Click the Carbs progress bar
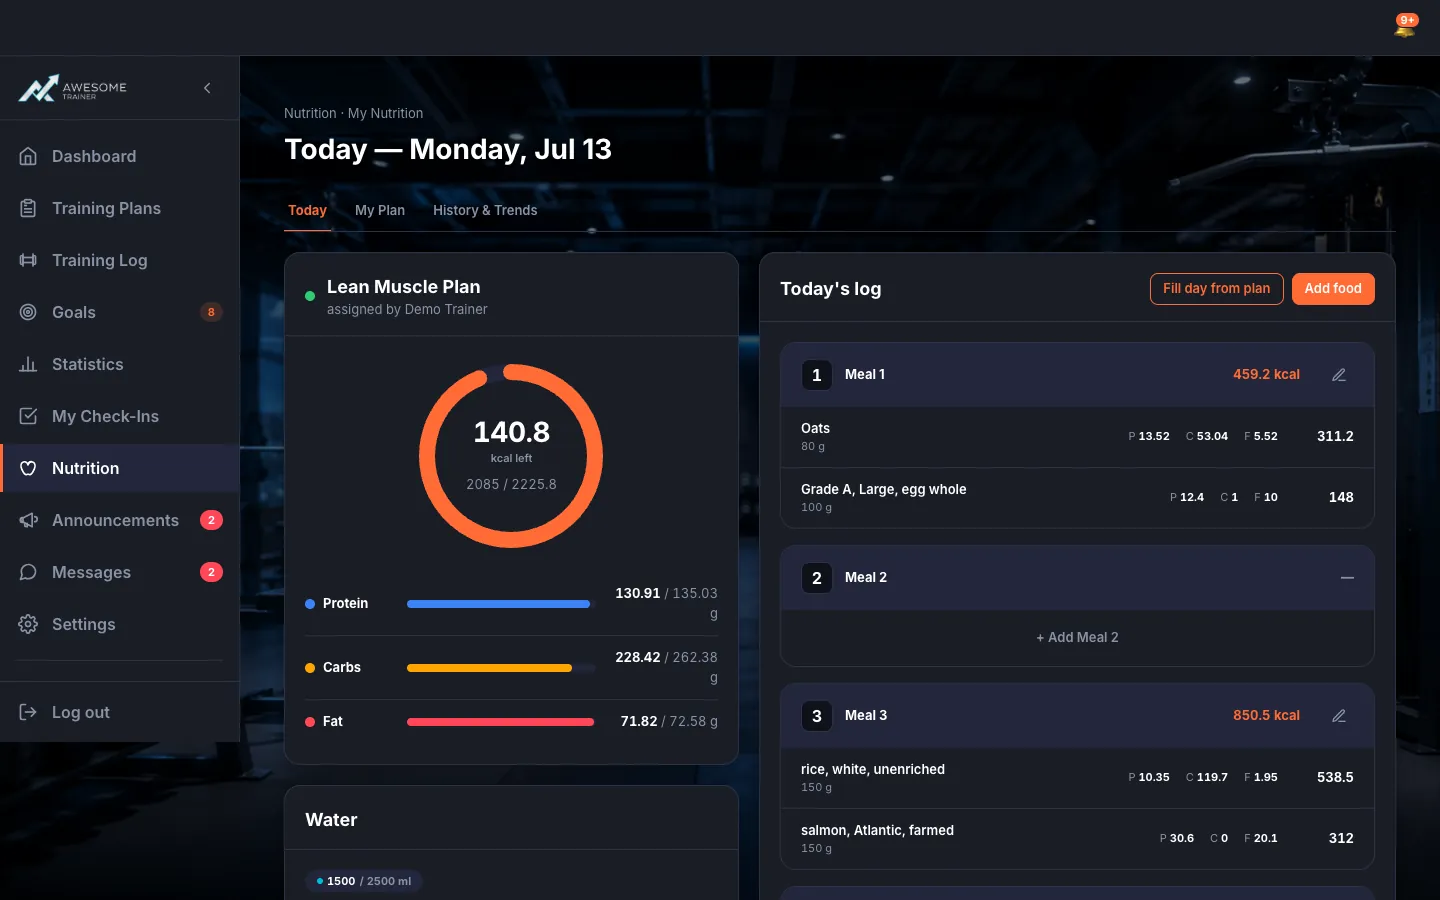Image resolution: width=1440 pixels, height=900 pixels. tap(500, 668)
